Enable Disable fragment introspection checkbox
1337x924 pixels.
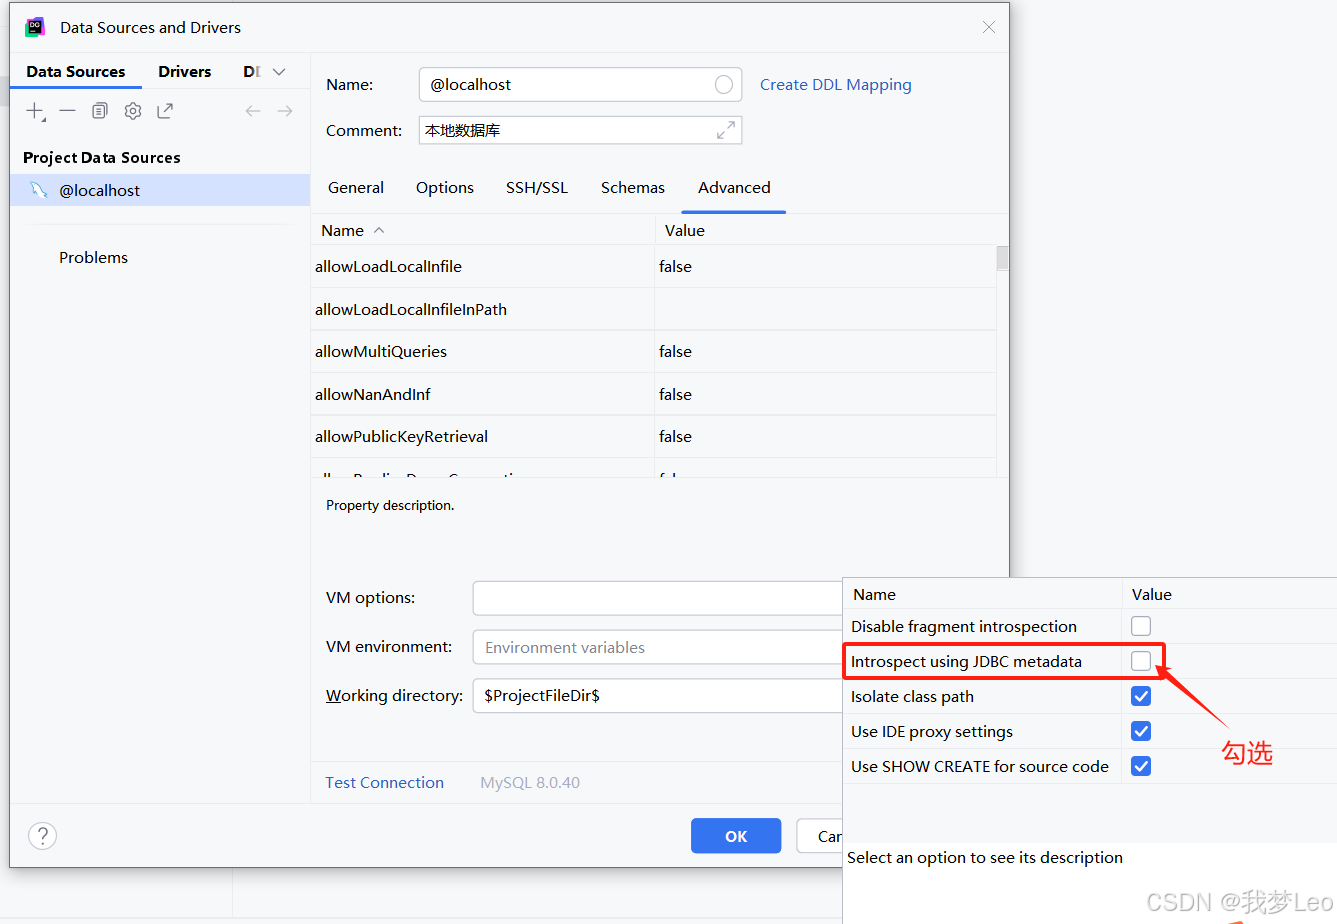[1141, 626]
